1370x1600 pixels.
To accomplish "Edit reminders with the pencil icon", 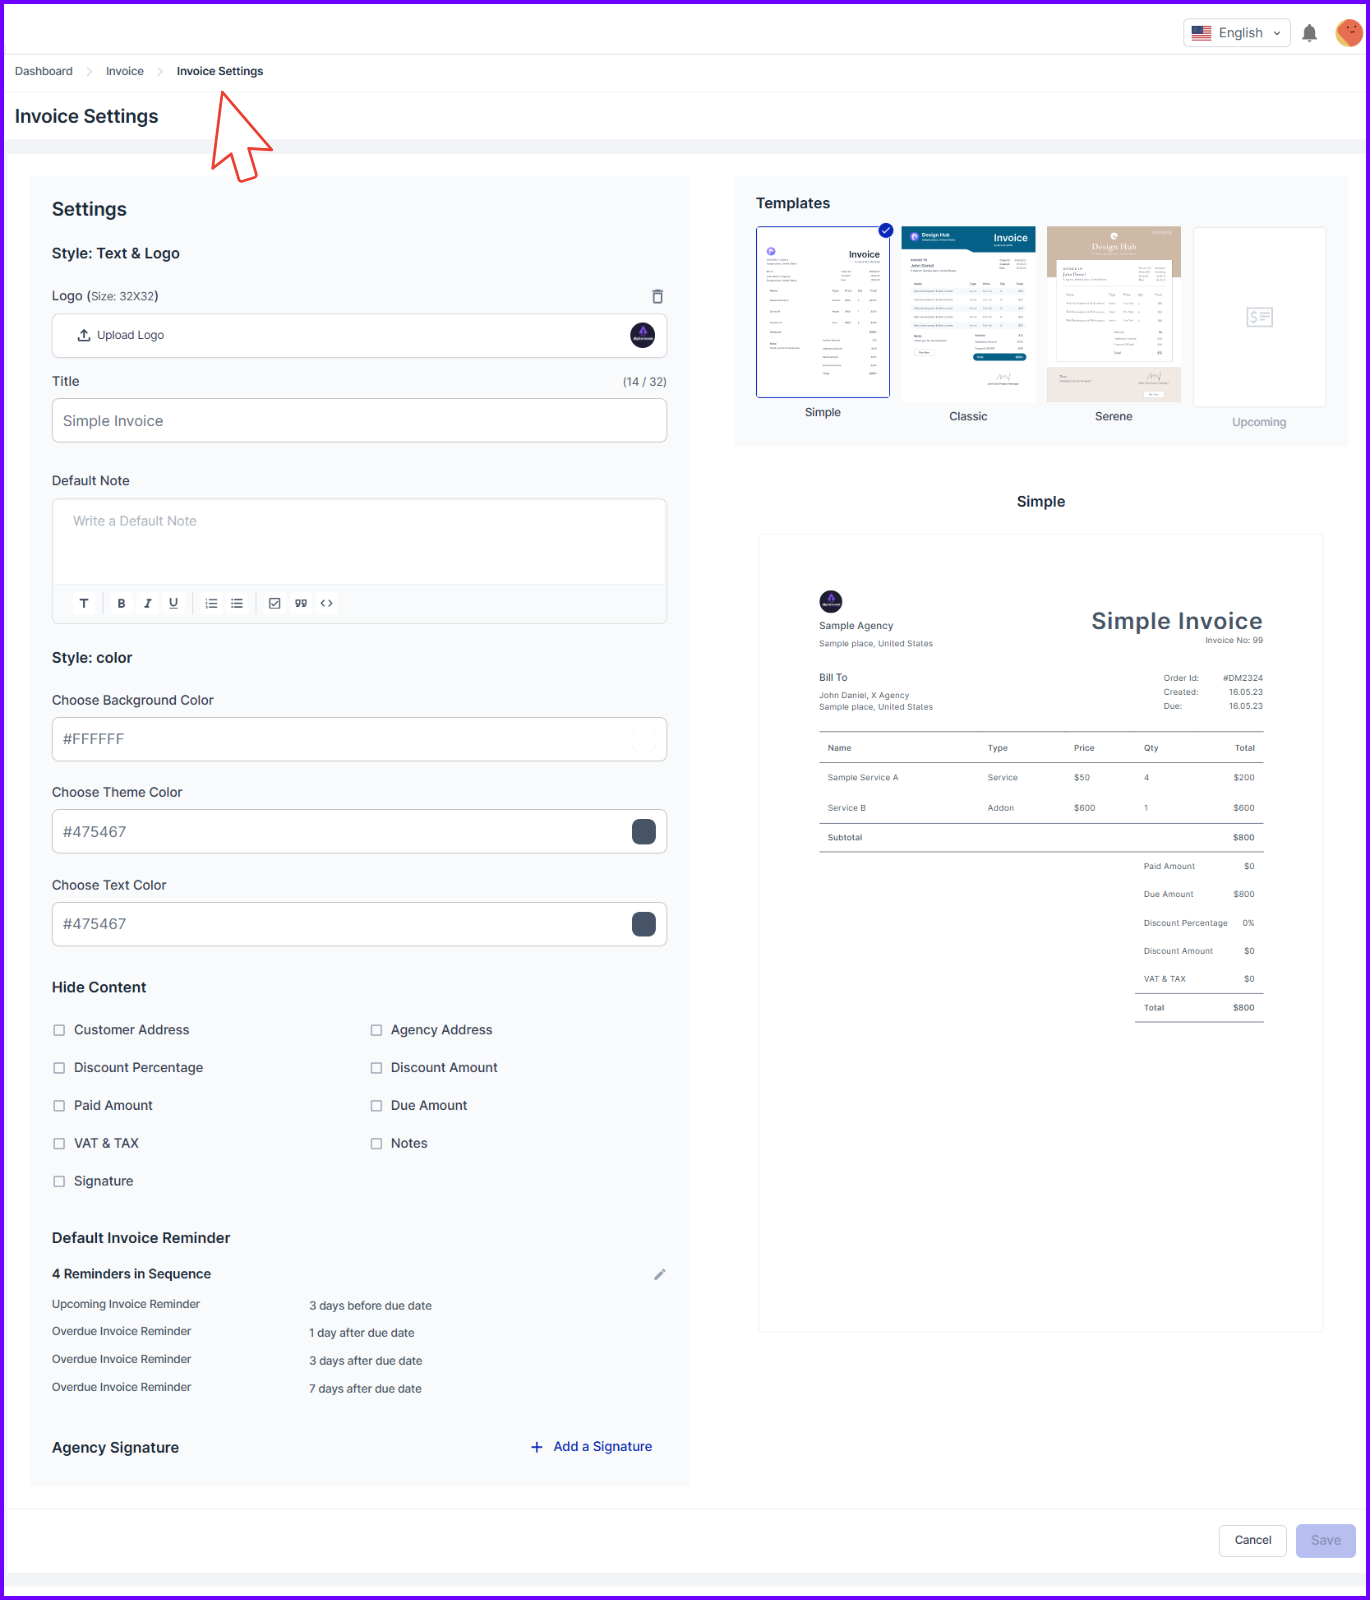I will (x=660, y=1274).
